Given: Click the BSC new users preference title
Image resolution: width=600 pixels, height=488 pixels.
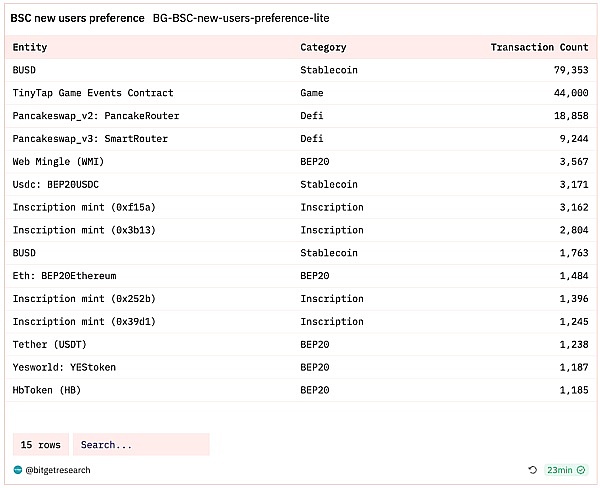Looking at the screenshot, I should point(77,18).
